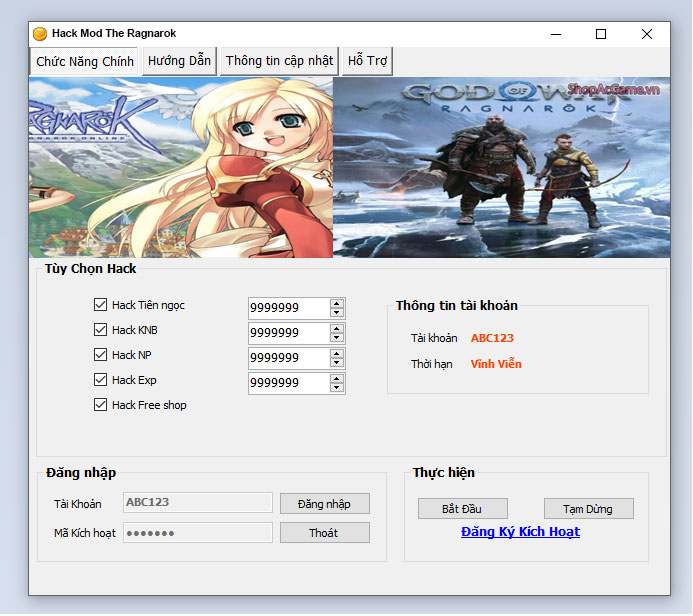Click the Thoát button

325,533
